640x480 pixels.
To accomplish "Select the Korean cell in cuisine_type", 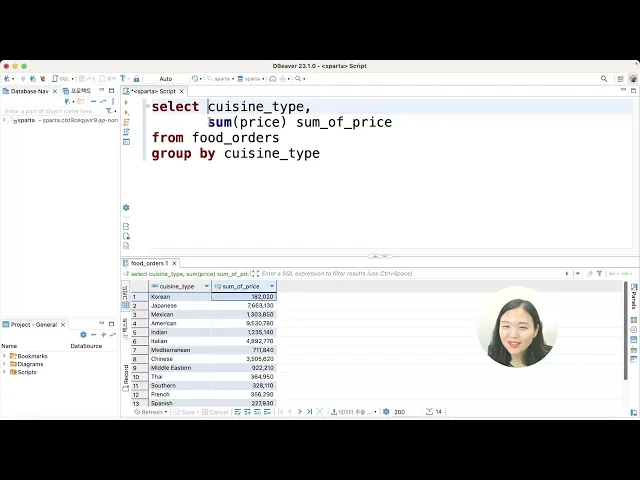I will tap(180, 297).
